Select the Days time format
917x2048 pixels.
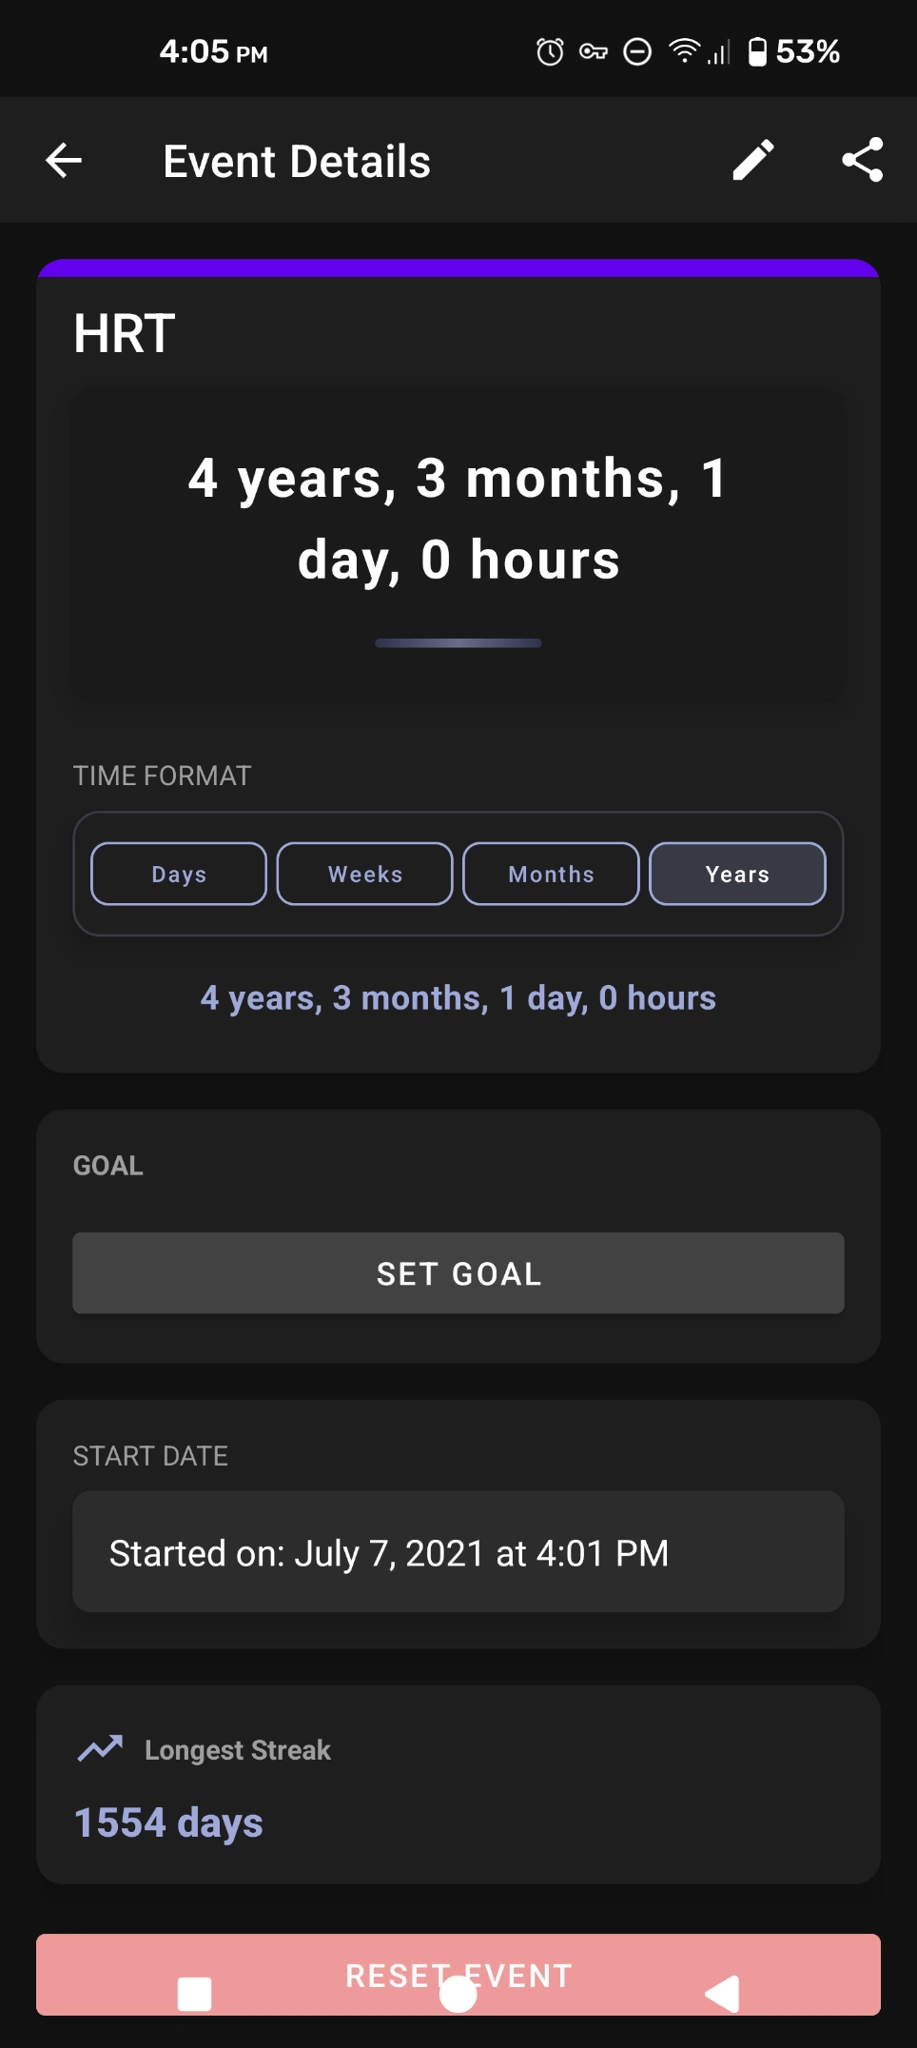point(179,874)
